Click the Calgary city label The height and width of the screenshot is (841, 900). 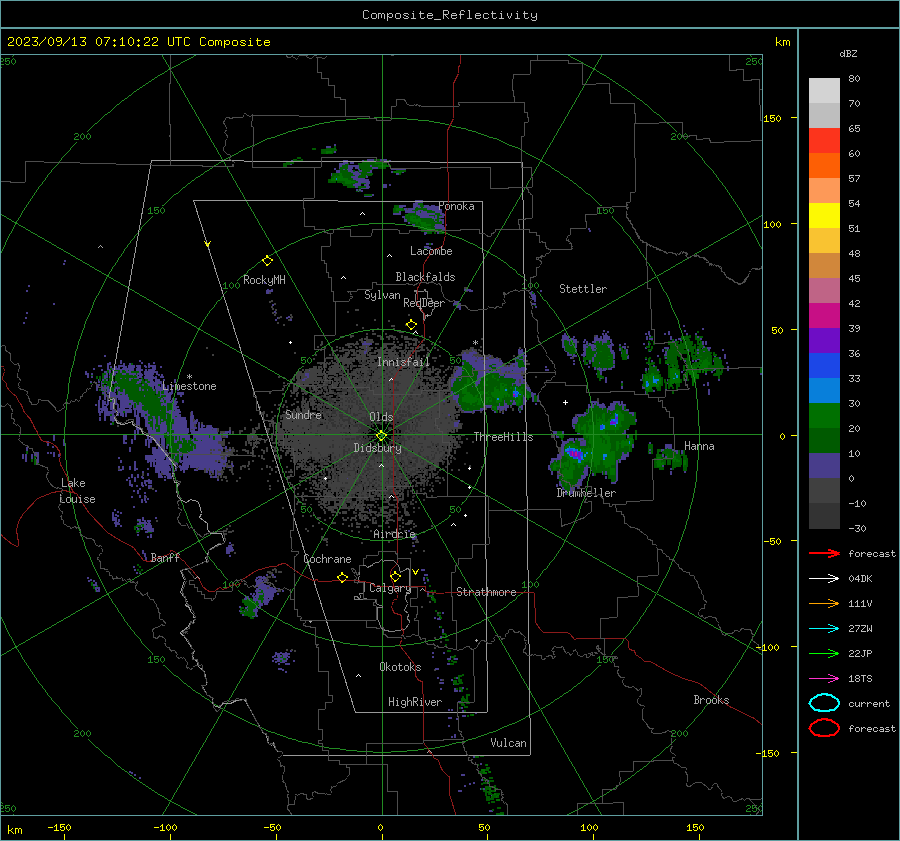390,588
